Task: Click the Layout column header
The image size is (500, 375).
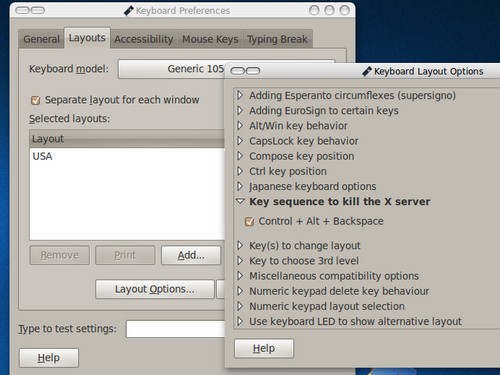Action: pyautogui.click(x=127, y=139)
